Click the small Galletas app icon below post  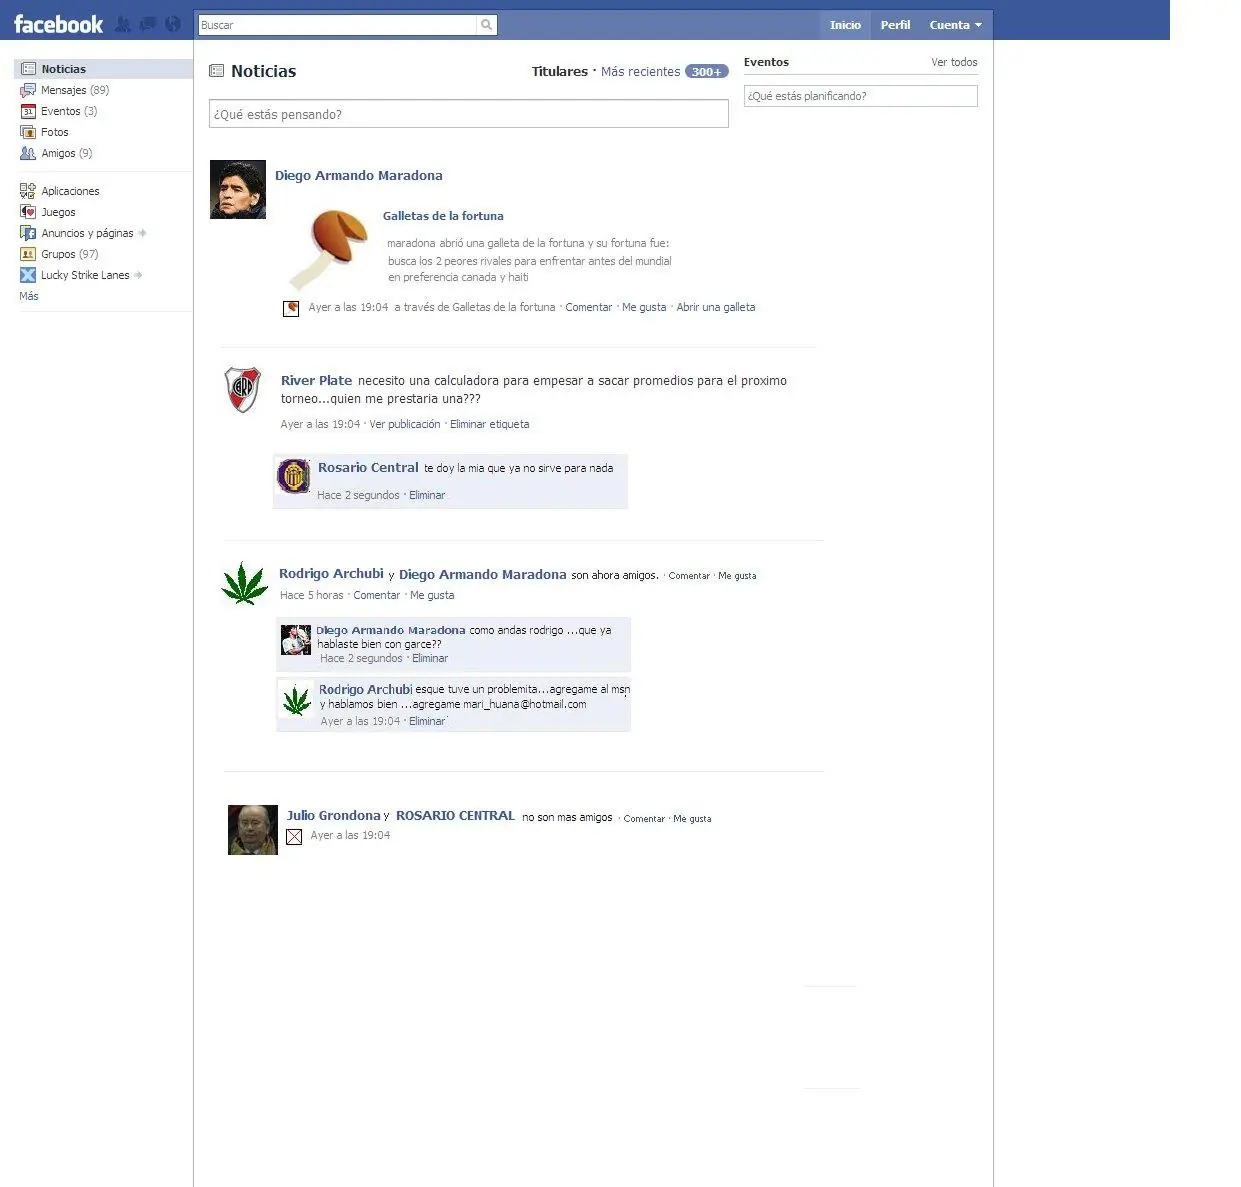click(x=291, y=308)
